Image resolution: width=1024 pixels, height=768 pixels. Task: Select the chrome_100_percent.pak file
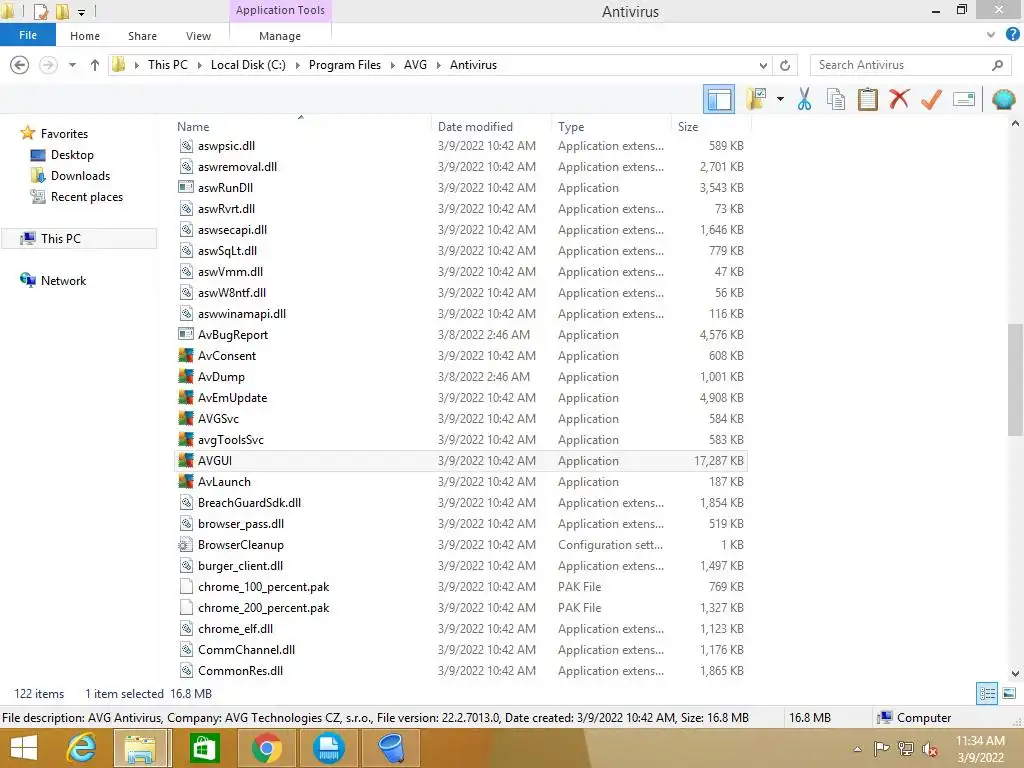pyautogui.click(x=263, y=586)
